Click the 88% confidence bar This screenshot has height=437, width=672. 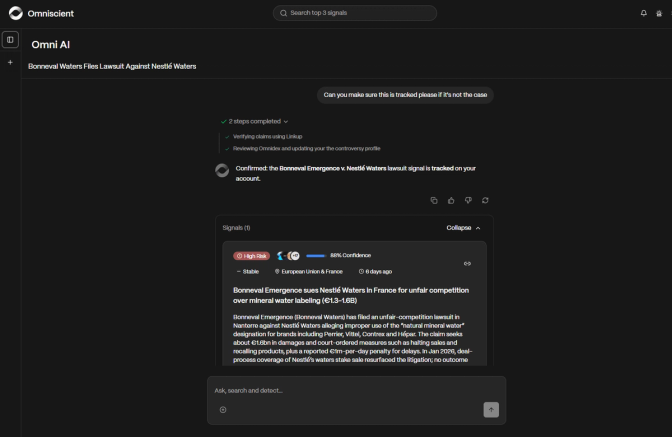(316, 256)
